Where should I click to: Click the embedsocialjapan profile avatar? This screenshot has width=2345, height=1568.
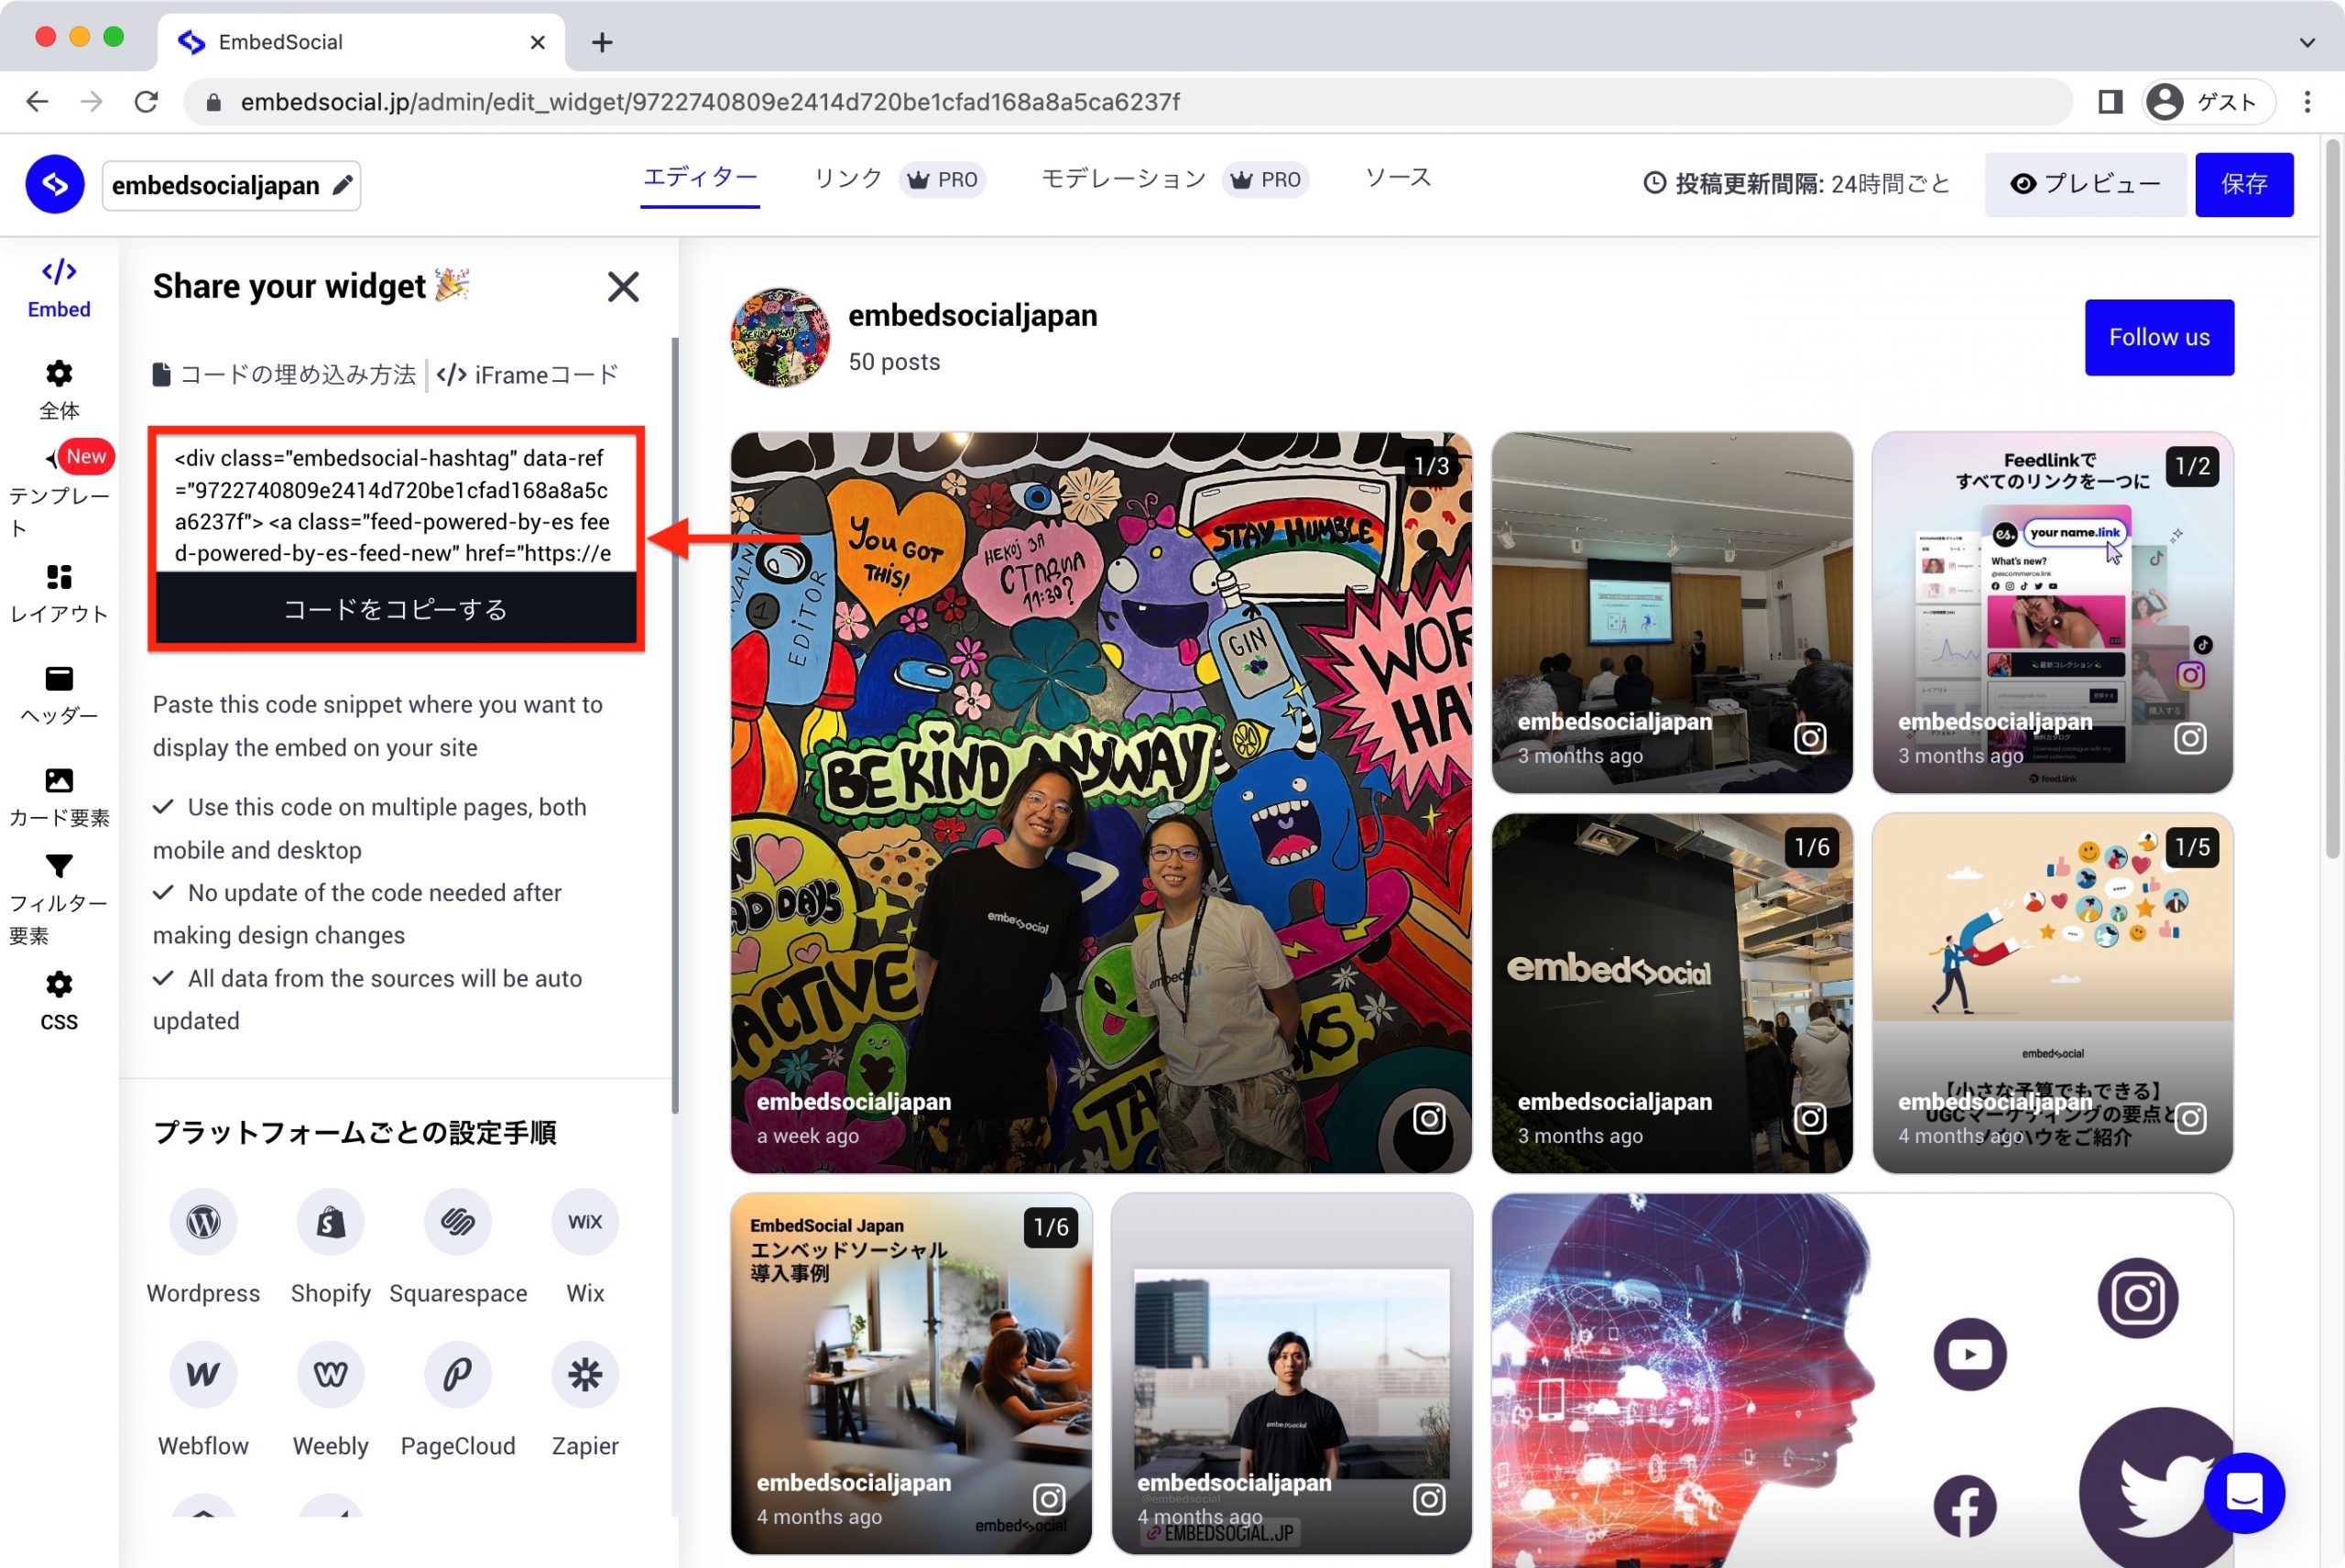pyautogui.click(x=780, y=337)
